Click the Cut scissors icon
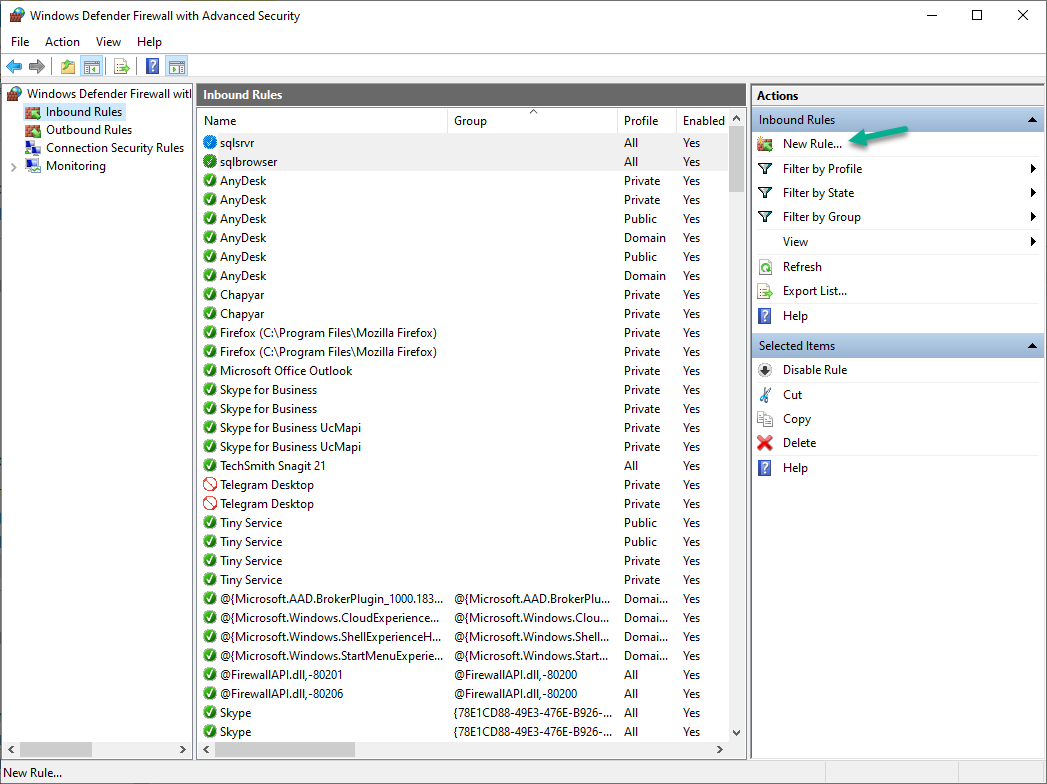This screenshot has width=1047, height=784. click(x=765, y=395)
